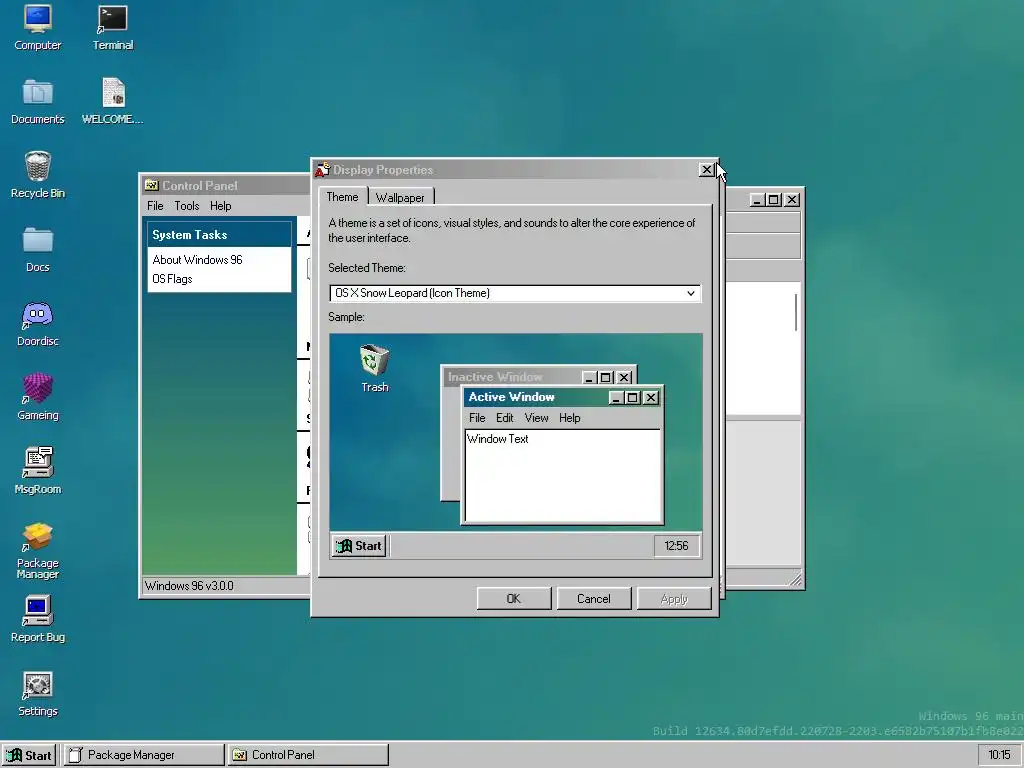Screen dimensions: 1024x768
Task: Switch to Control Panel taskbar button
Action: 308,755
